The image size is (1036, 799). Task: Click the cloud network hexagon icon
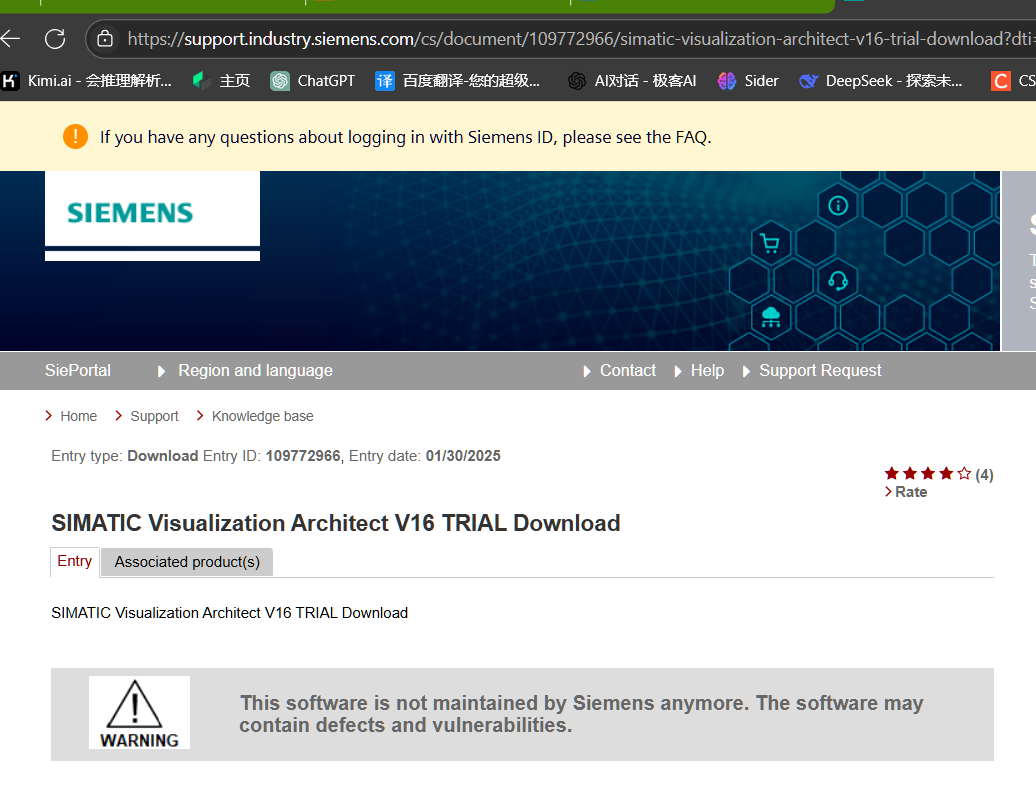coord(770,318)
